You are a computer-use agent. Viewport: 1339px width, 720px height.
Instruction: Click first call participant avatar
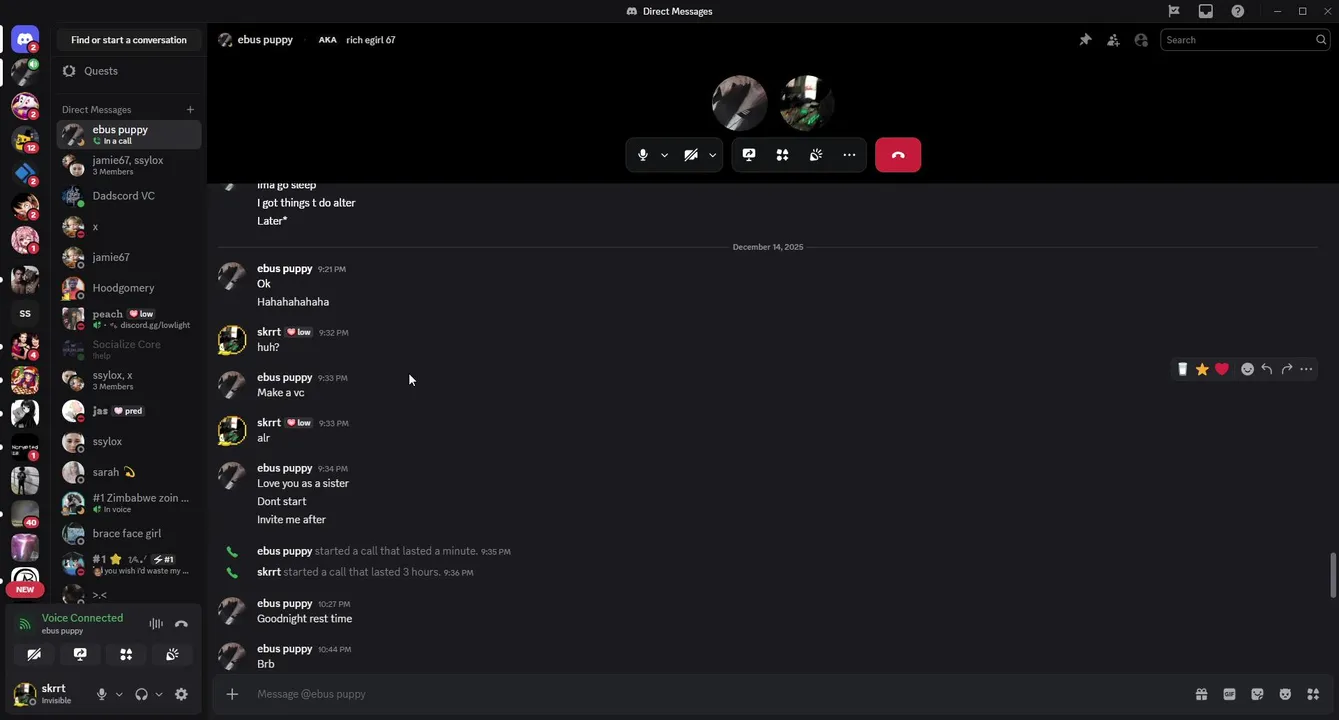point(739,103)
